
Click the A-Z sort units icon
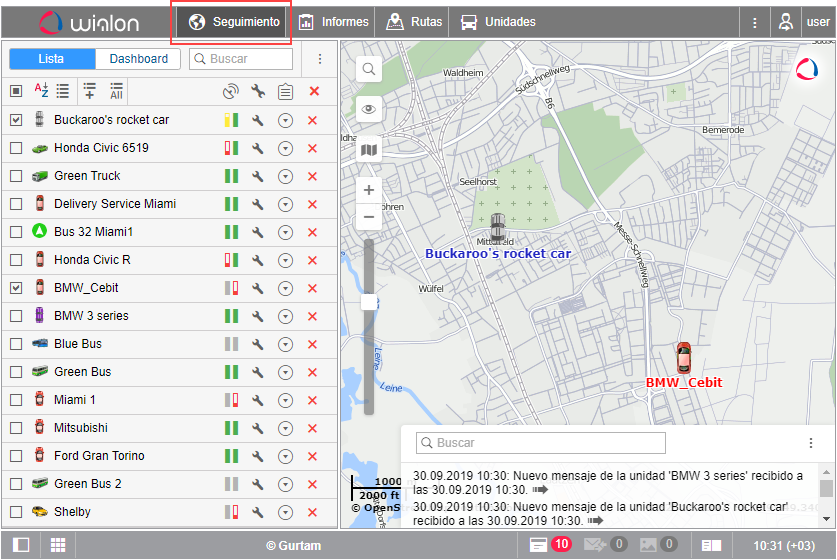point(41,91)
